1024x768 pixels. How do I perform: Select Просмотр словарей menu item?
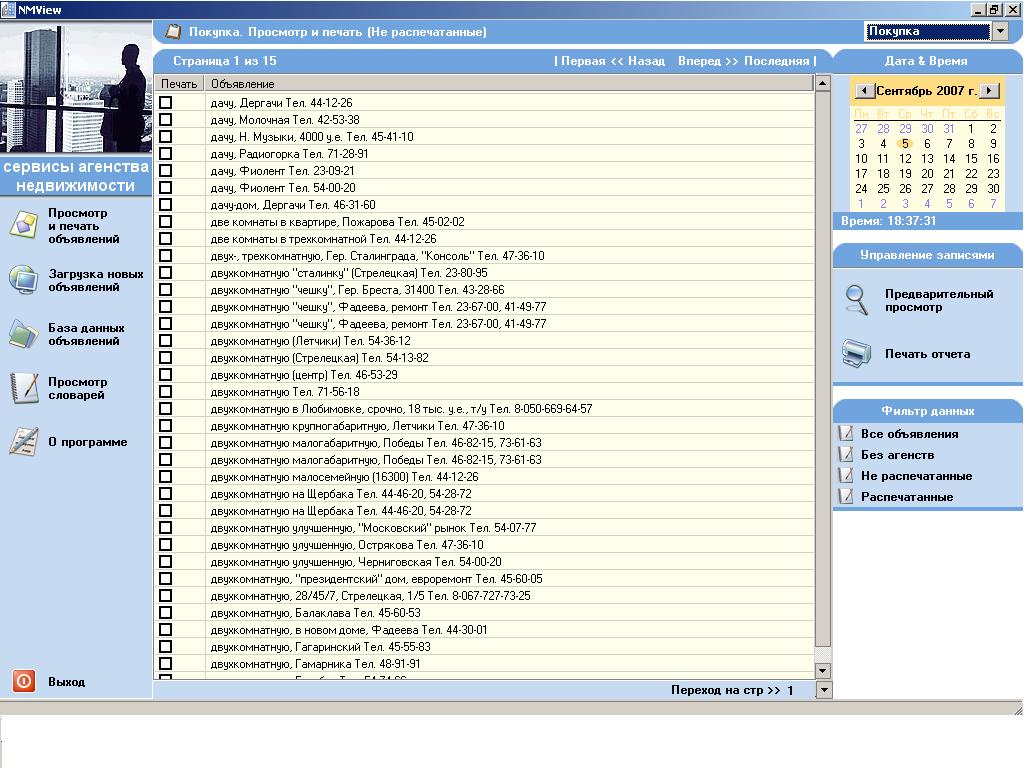point(77,389)
